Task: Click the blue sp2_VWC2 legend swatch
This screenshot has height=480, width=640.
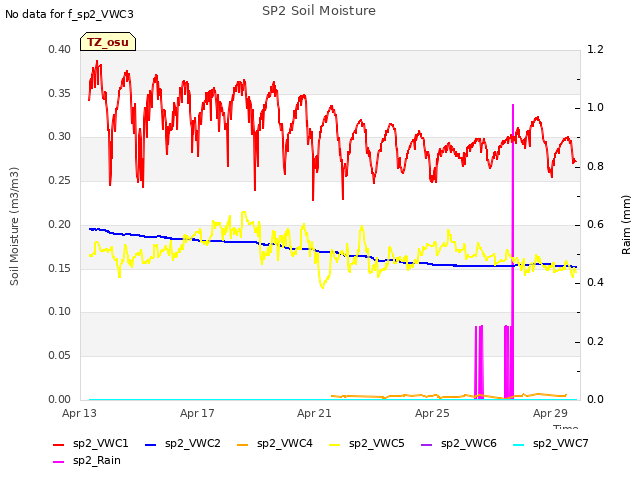Action: coord(151,444)
